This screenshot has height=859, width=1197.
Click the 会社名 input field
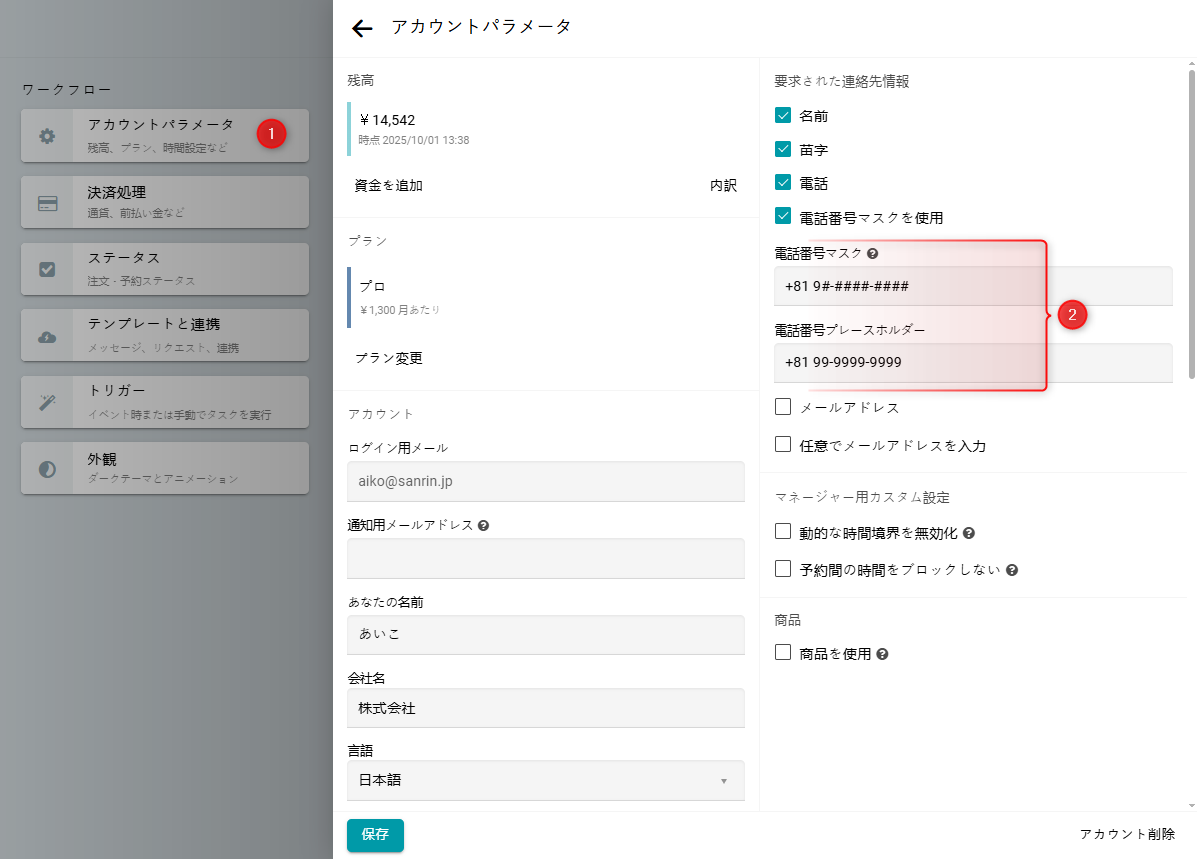[x=545, y=708]
